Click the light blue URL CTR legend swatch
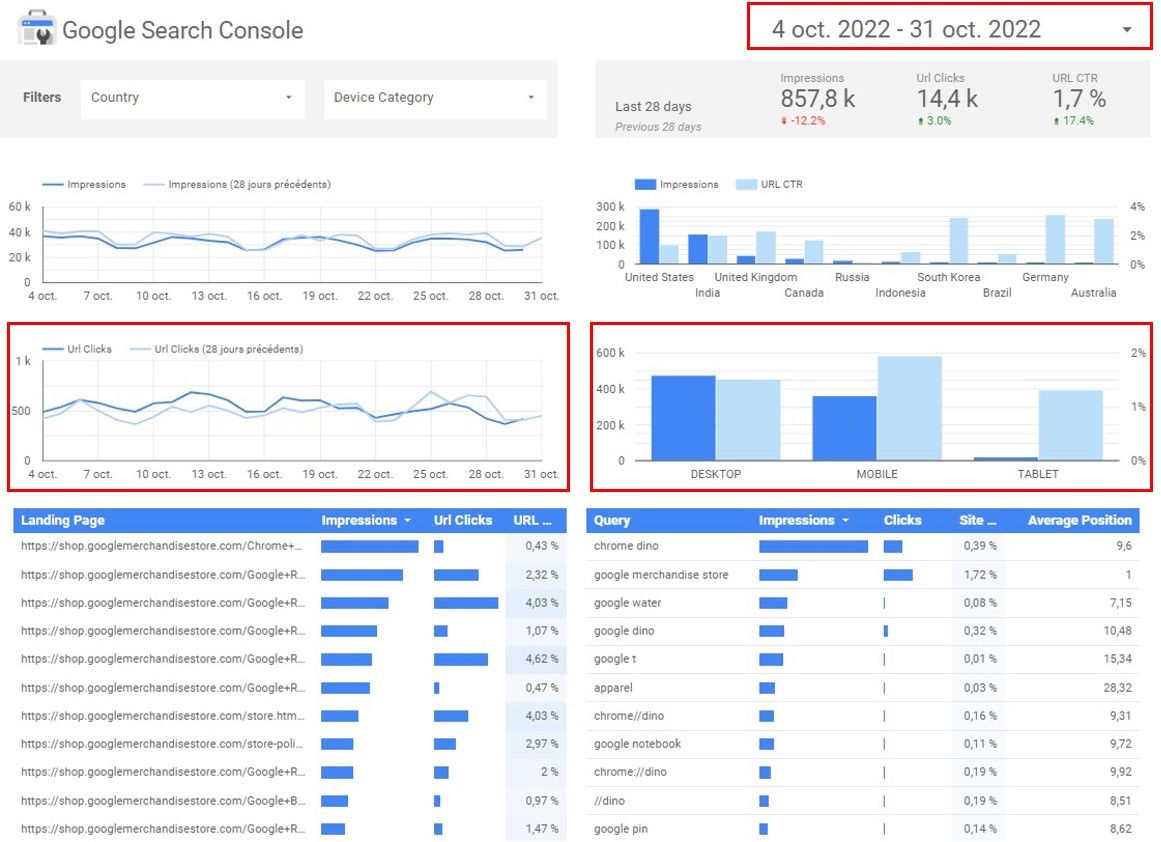 coord(746,184)
